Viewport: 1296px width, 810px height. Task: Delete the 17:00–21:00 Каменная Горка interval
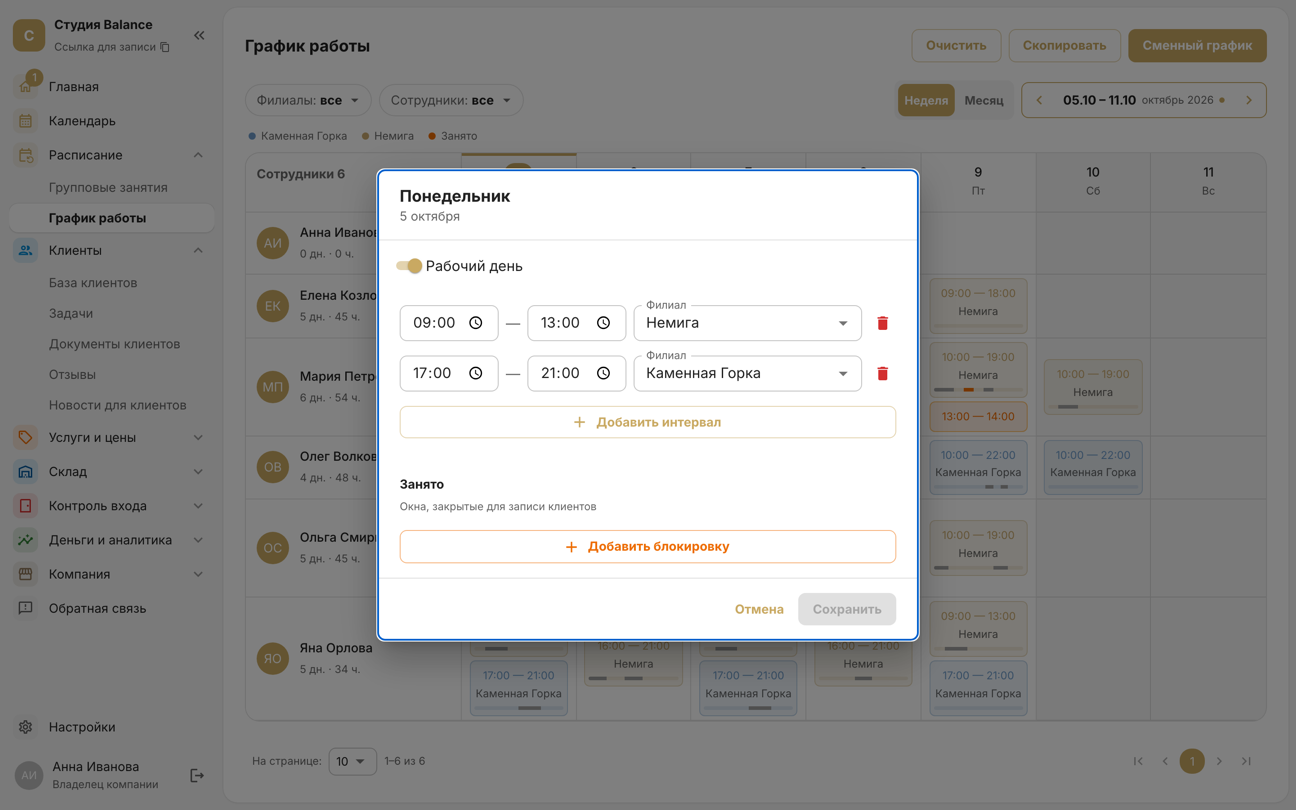pyautogui.click(x=882, y=374)
